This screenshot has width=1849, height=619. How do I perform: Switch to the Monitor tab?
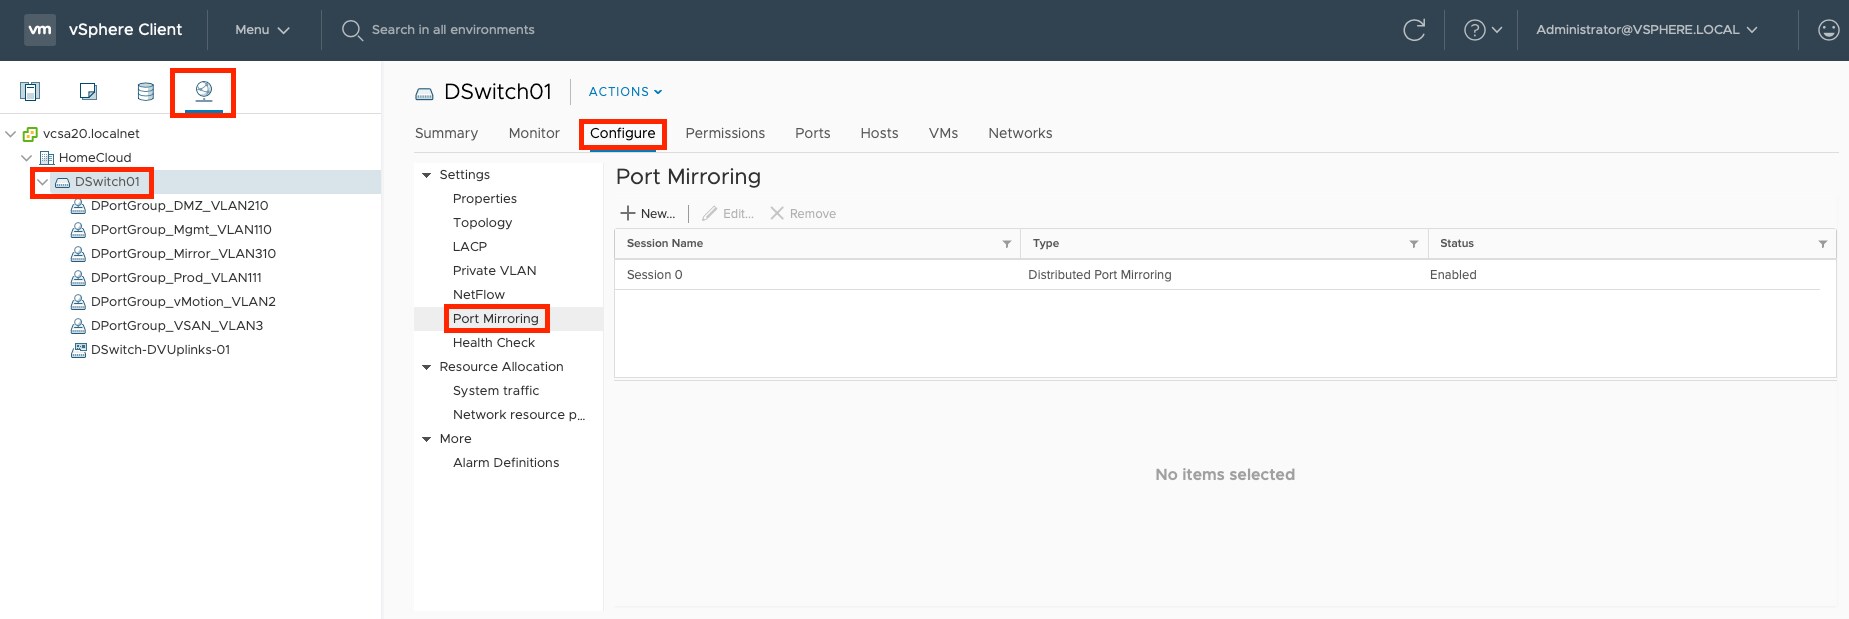(x=534, y=133)
